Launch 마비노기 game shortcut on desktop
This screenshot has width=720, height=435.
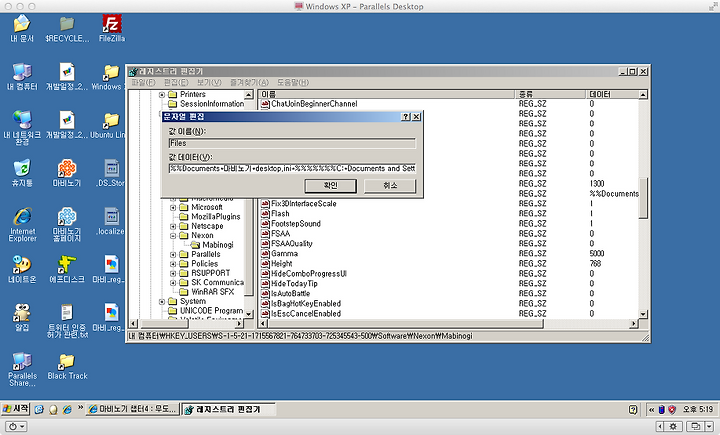tap(67, 173)
